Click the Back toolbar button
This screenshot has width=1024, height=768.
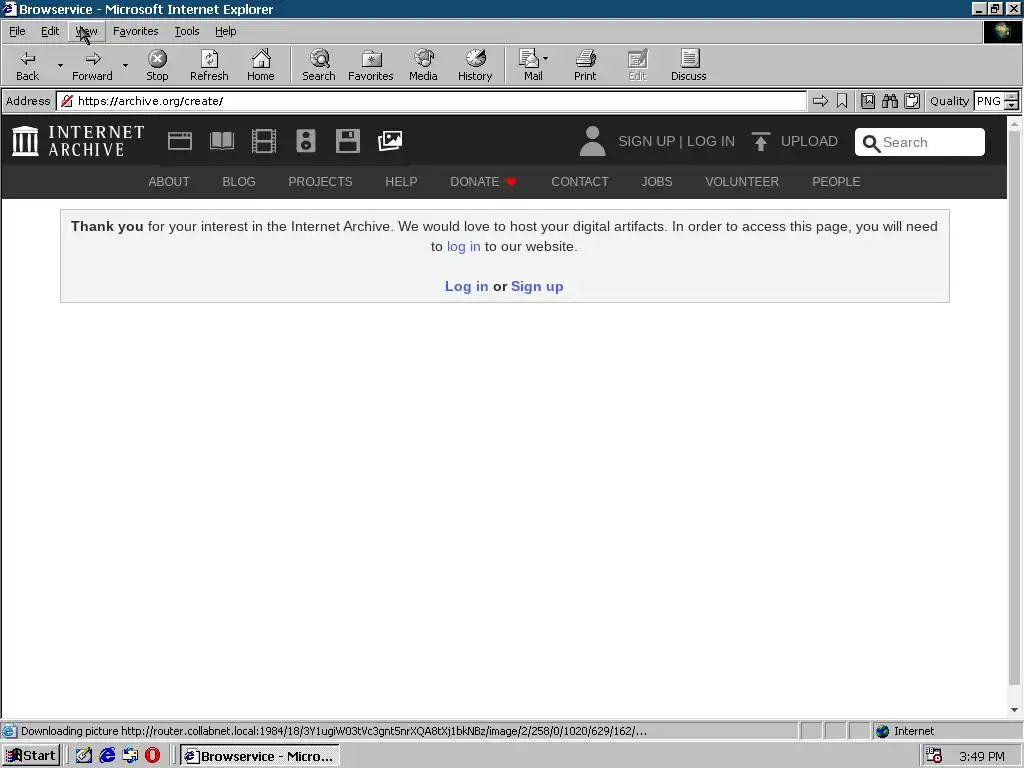pos(27,65)
